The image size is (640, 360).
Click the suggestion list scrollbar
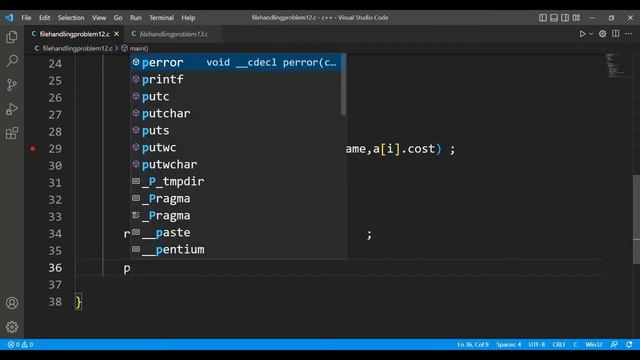click(344, 85)
